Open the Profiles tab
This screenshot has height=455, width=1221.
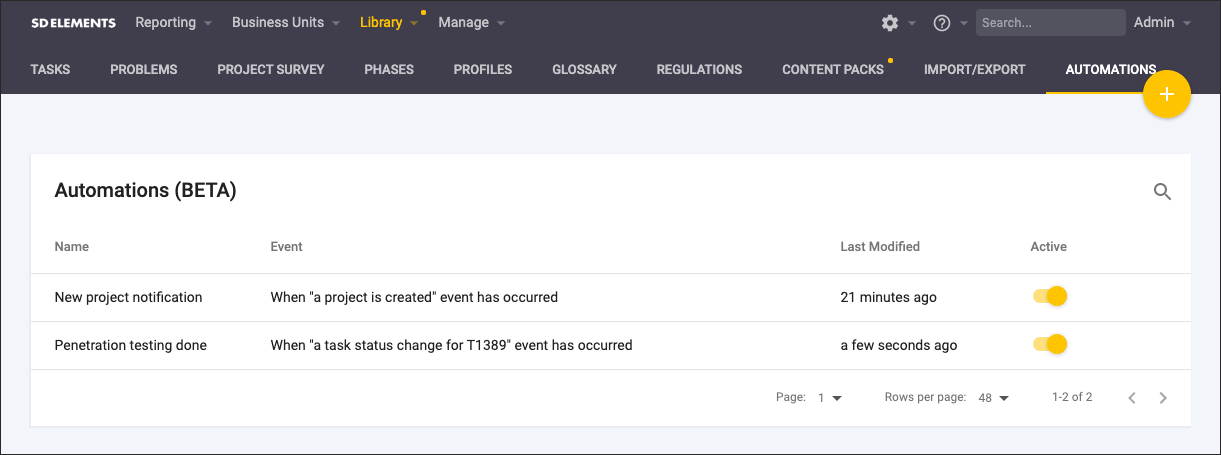[x=483, y=70]
